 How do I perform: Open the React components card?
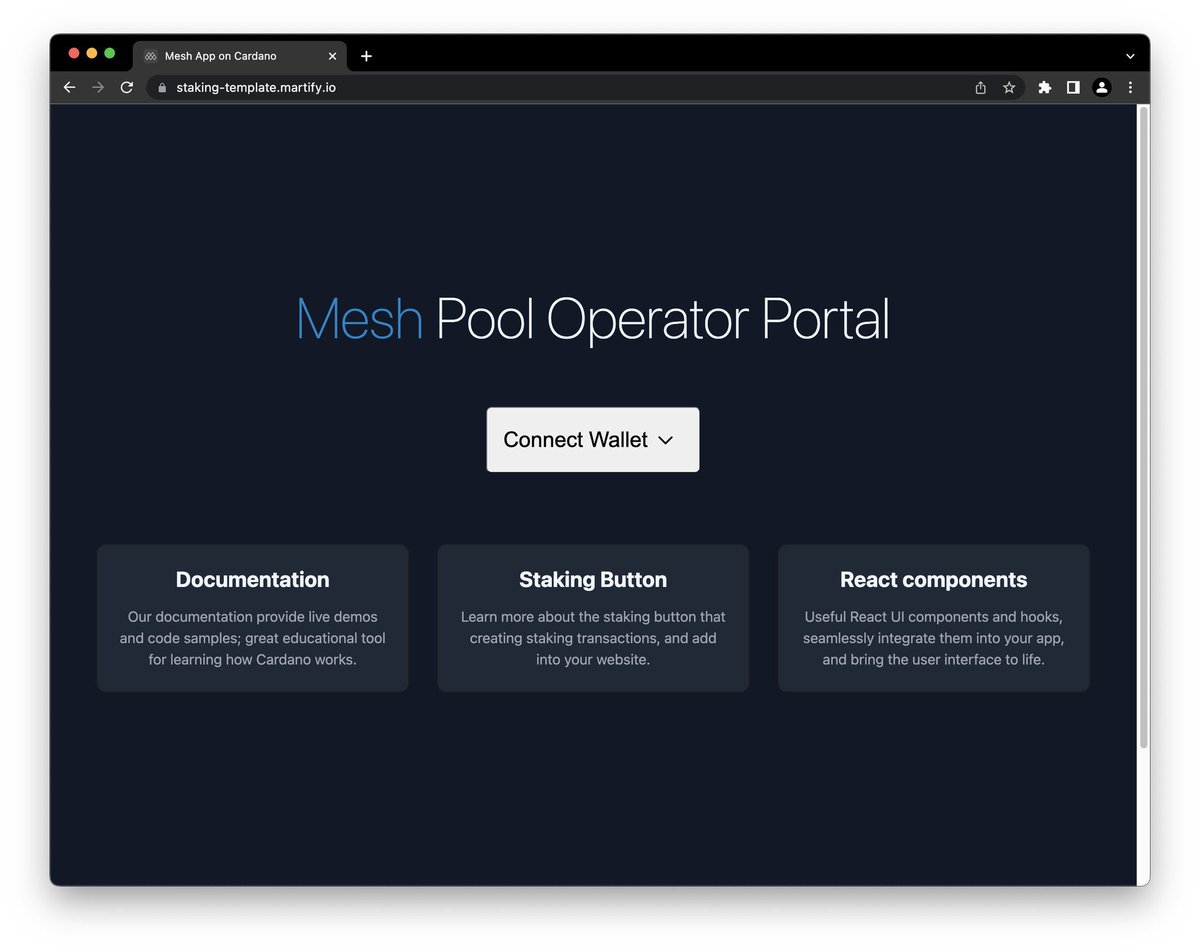(934, 618)
